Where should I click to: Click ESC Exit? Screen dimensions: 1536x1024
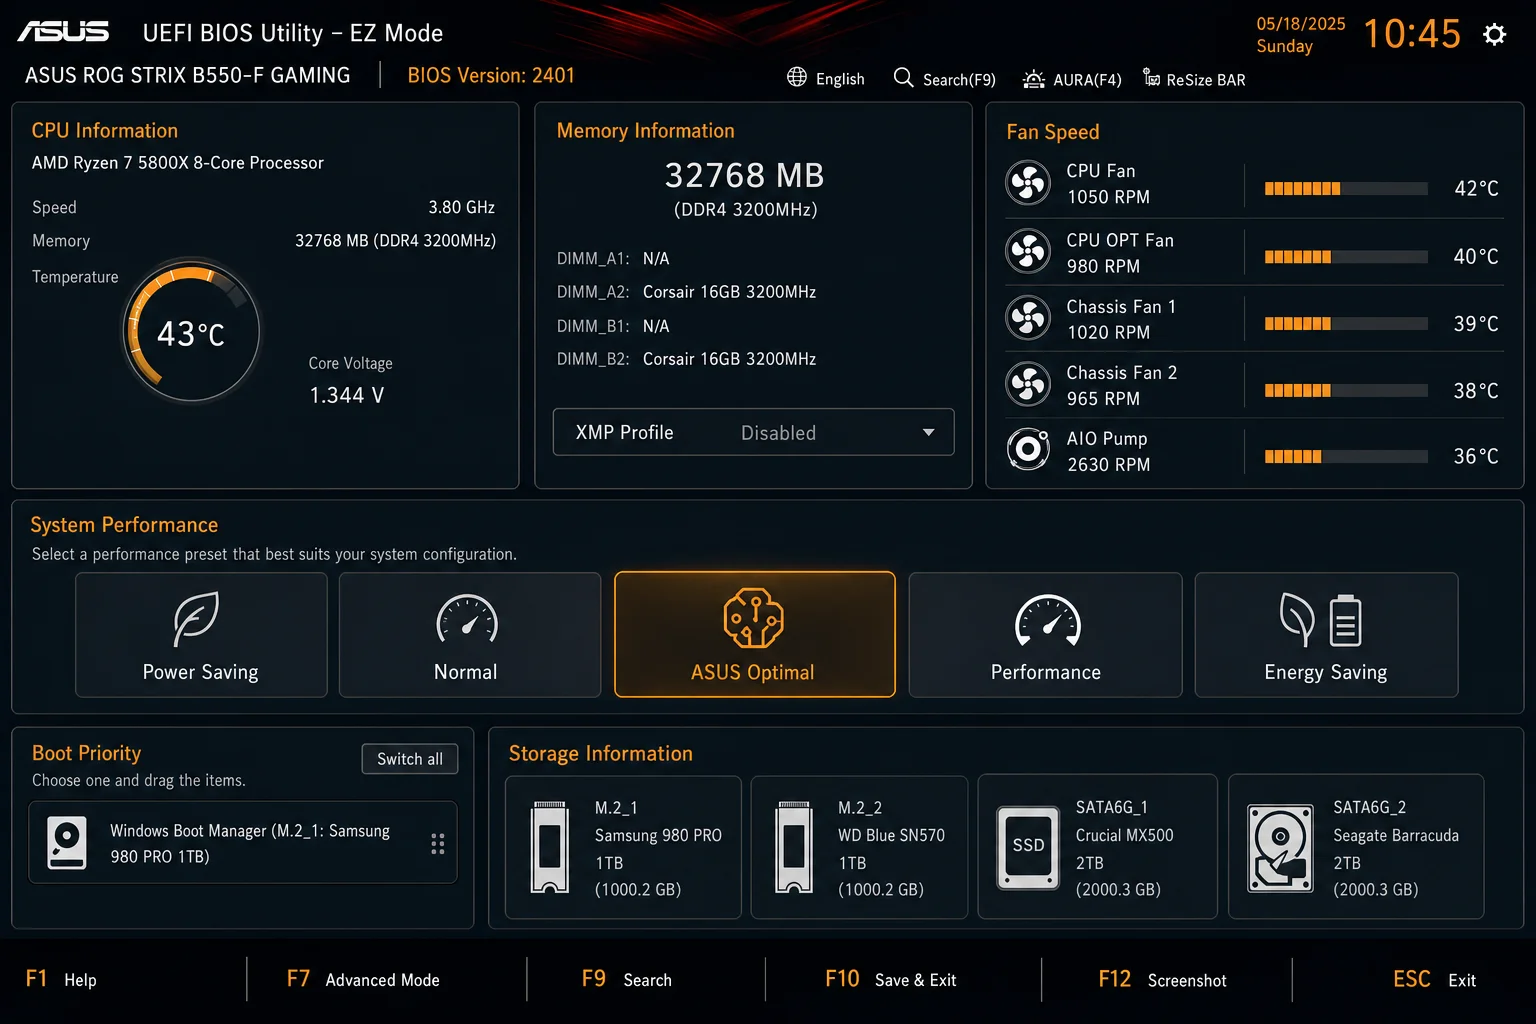pyautogui.click(x=1434, y=979)
